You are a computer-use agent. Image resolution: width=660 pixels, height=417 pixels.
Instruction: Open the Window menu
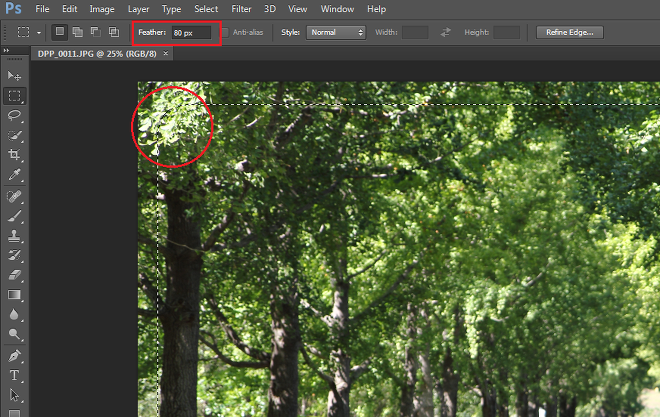coord(337,9)
